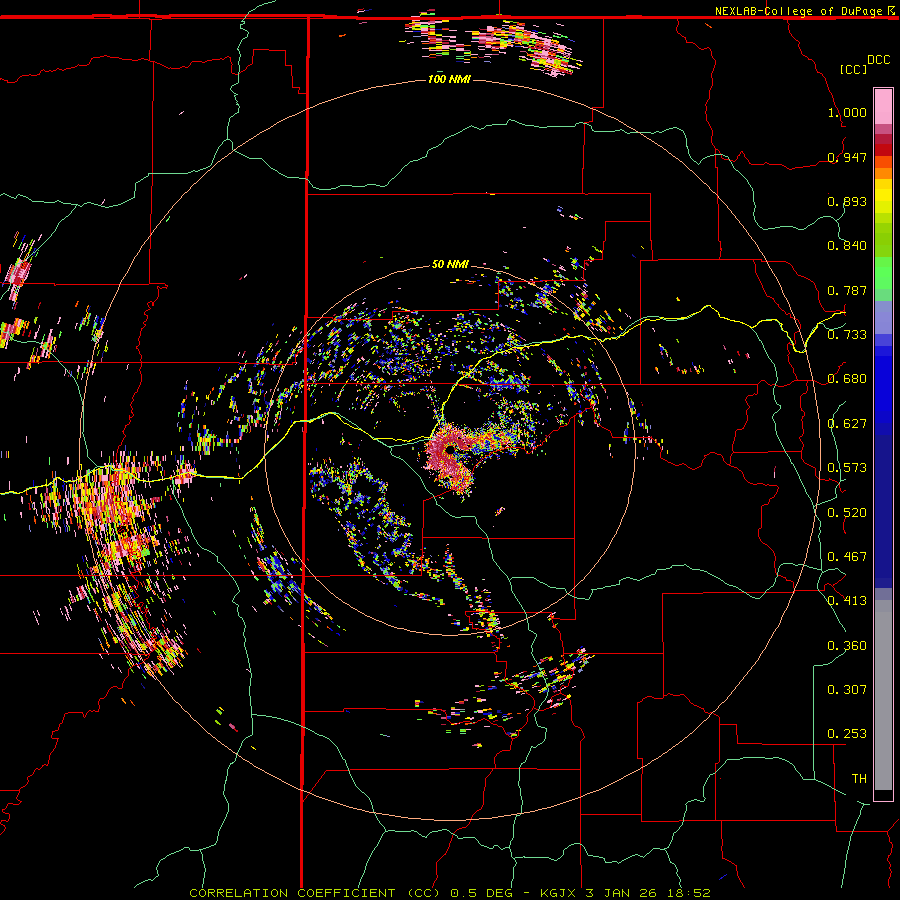Click the 18:52 timestamp
This screenshot has height=900, width=900.
coord(689,893)
